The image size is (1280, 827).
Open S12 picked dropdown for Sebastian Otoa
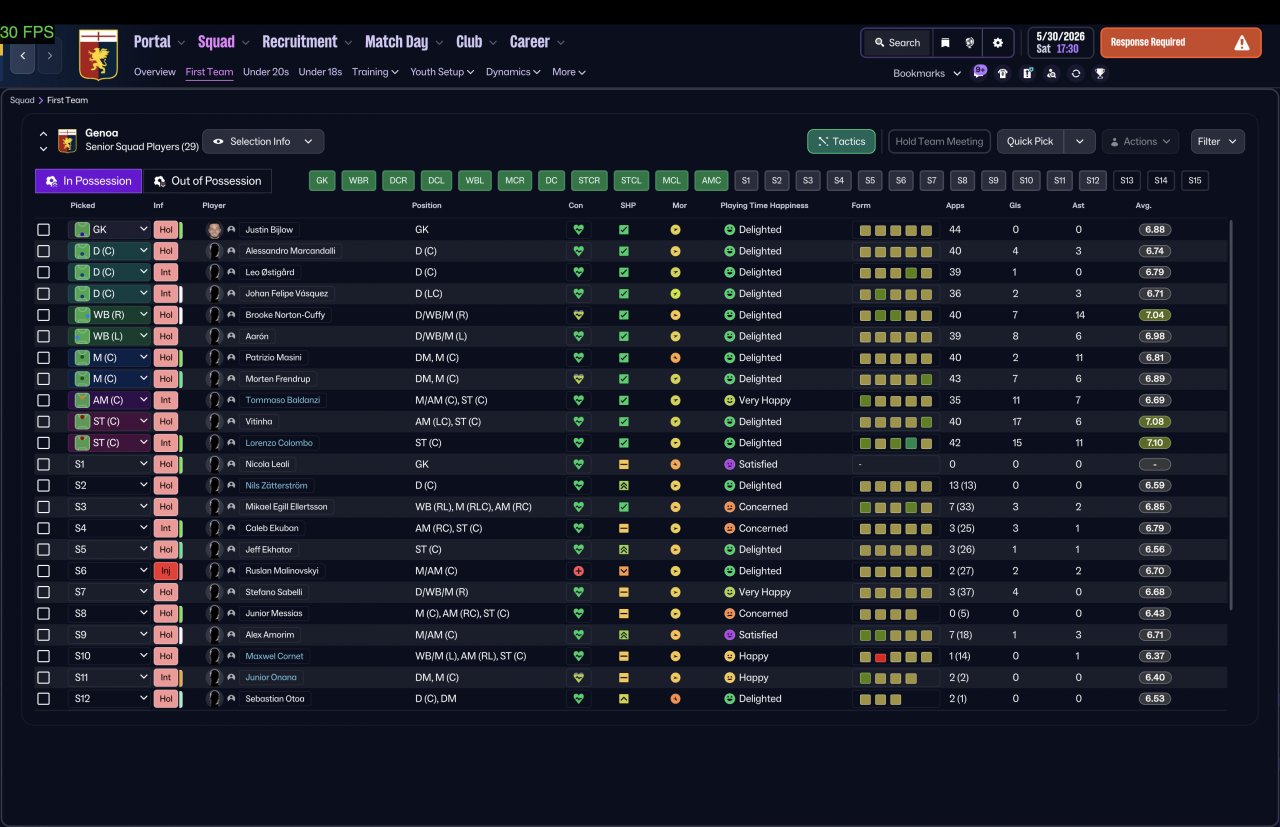click(x=109, y=699)
